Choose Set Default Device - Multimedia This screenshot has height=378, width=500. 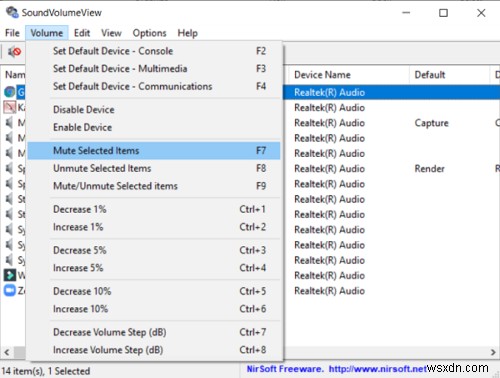coord(154,69)
